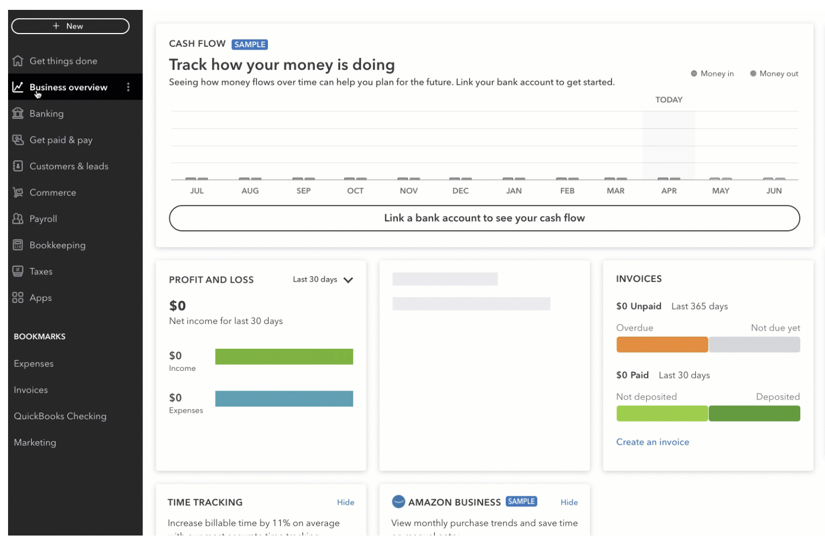
Task: Hide the Amazon Business card
Action: pos(569,503)
